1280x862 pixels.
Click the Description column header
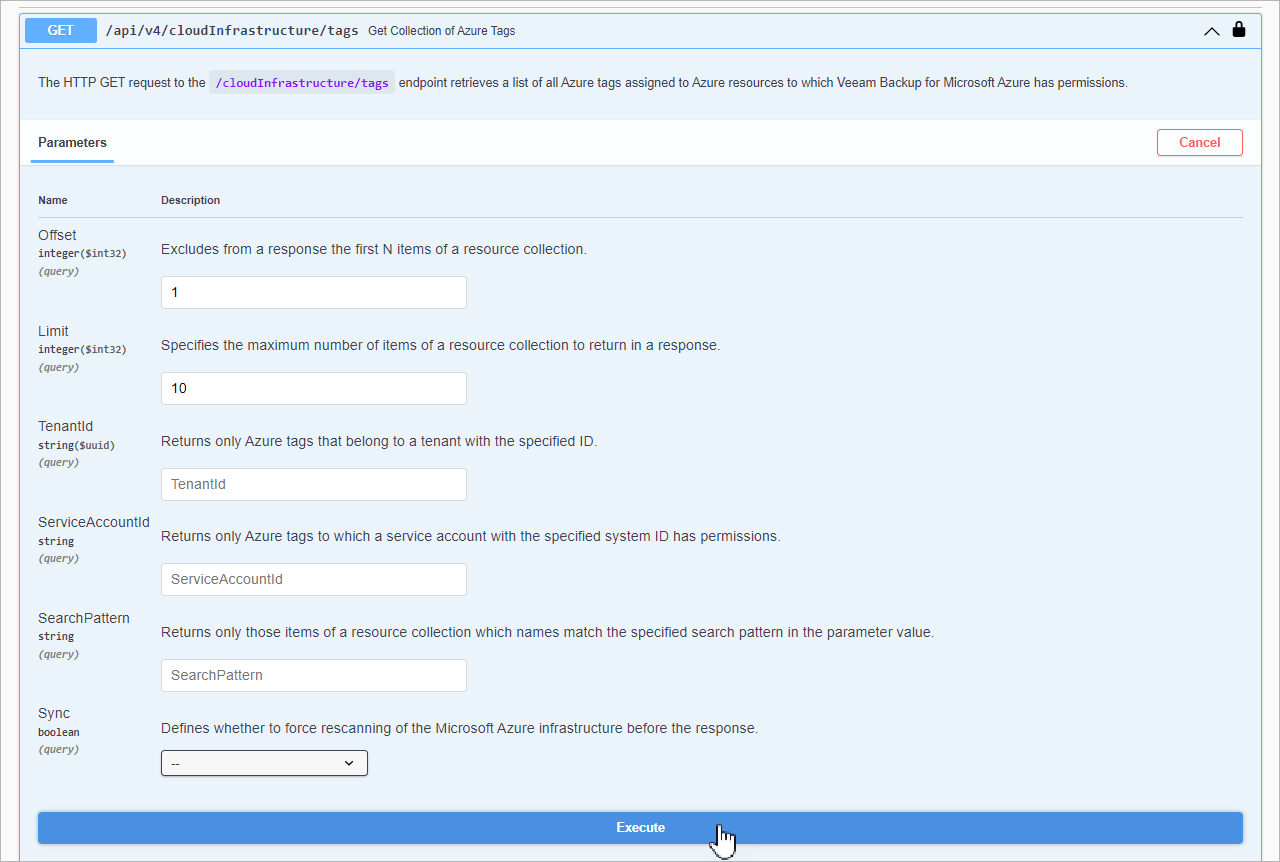190,200
